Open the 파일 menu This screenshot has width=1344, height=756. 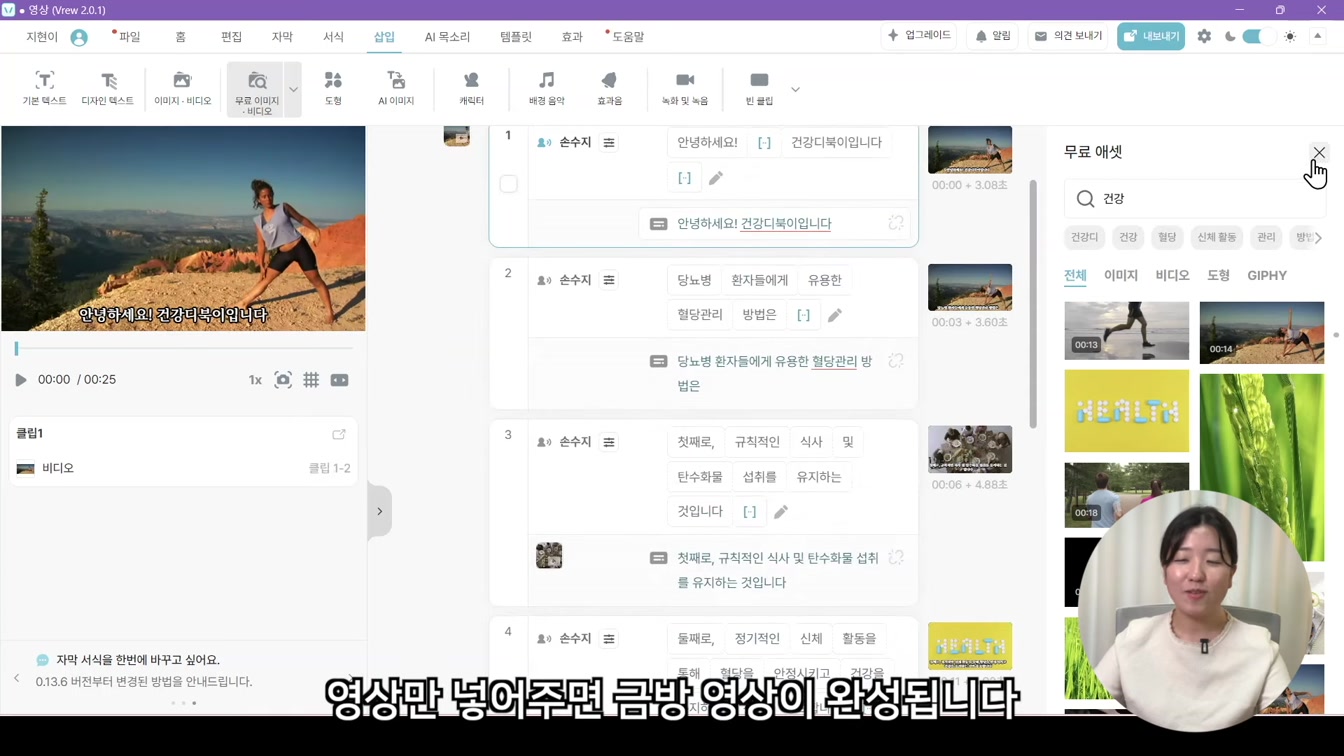129,37
